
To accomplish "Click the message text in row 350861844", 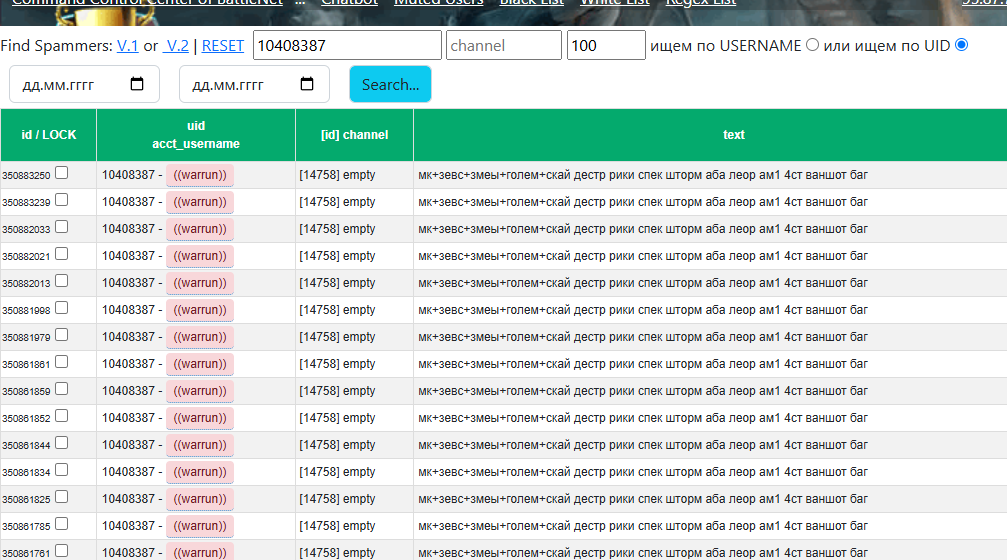I will [643, 444].
